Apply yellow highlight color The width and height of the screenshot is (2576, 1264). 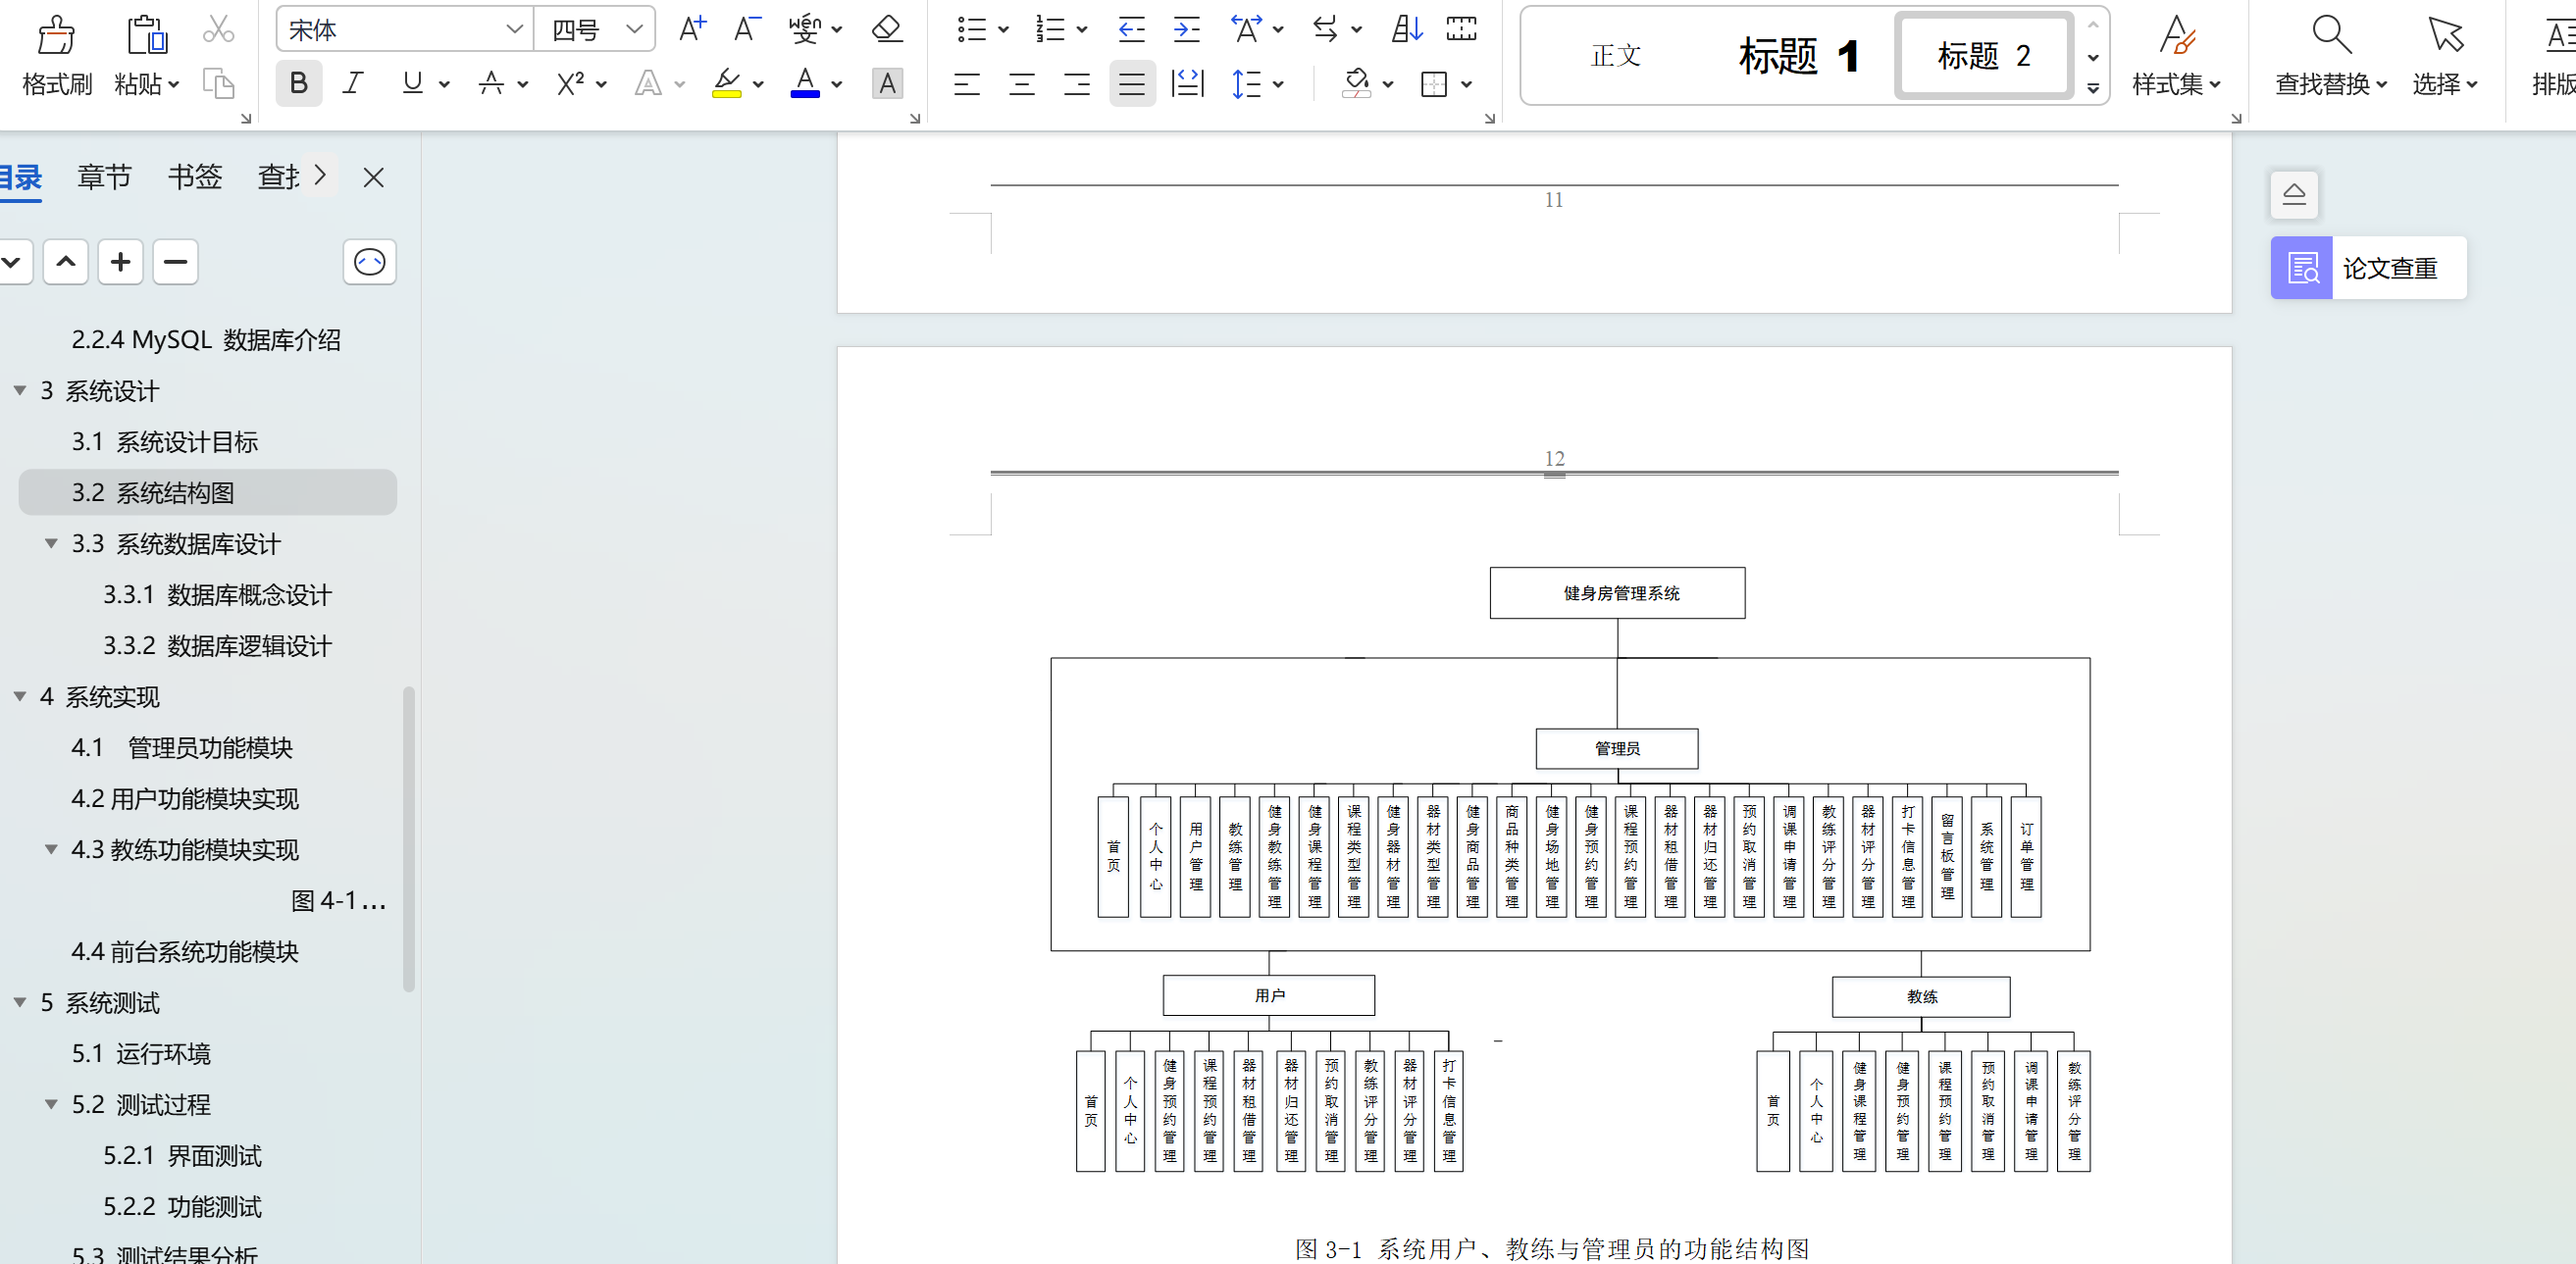coord(727,83)
